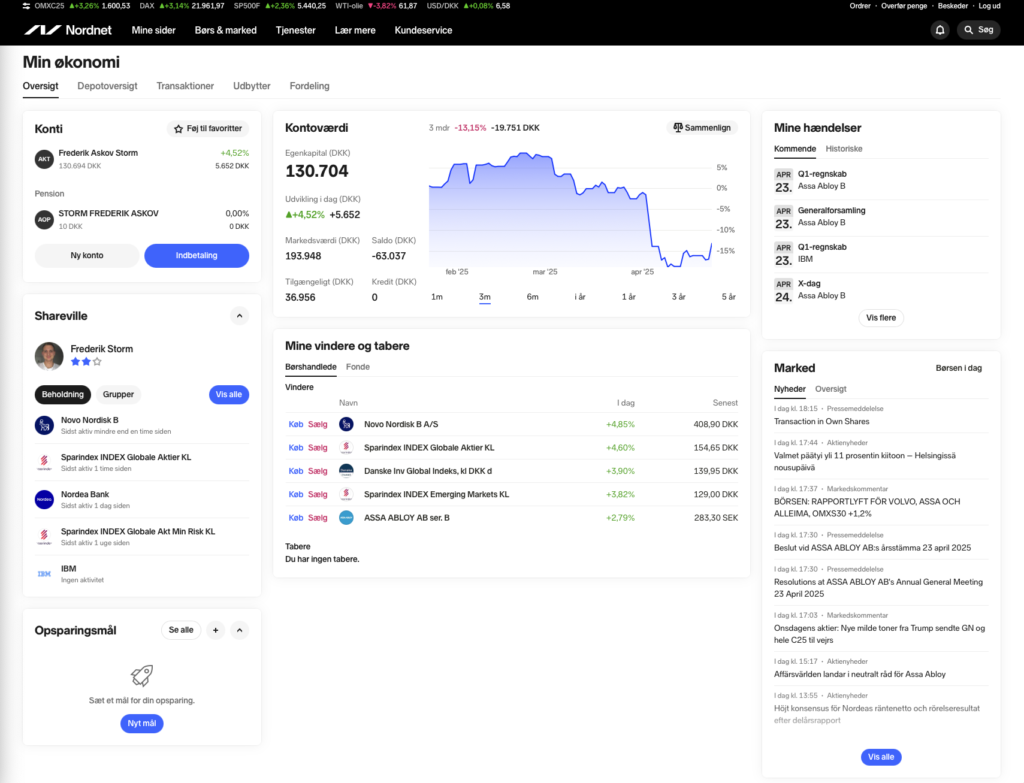
Task: Open the Historiske tab in Mine hændelser
Action: 846,148
